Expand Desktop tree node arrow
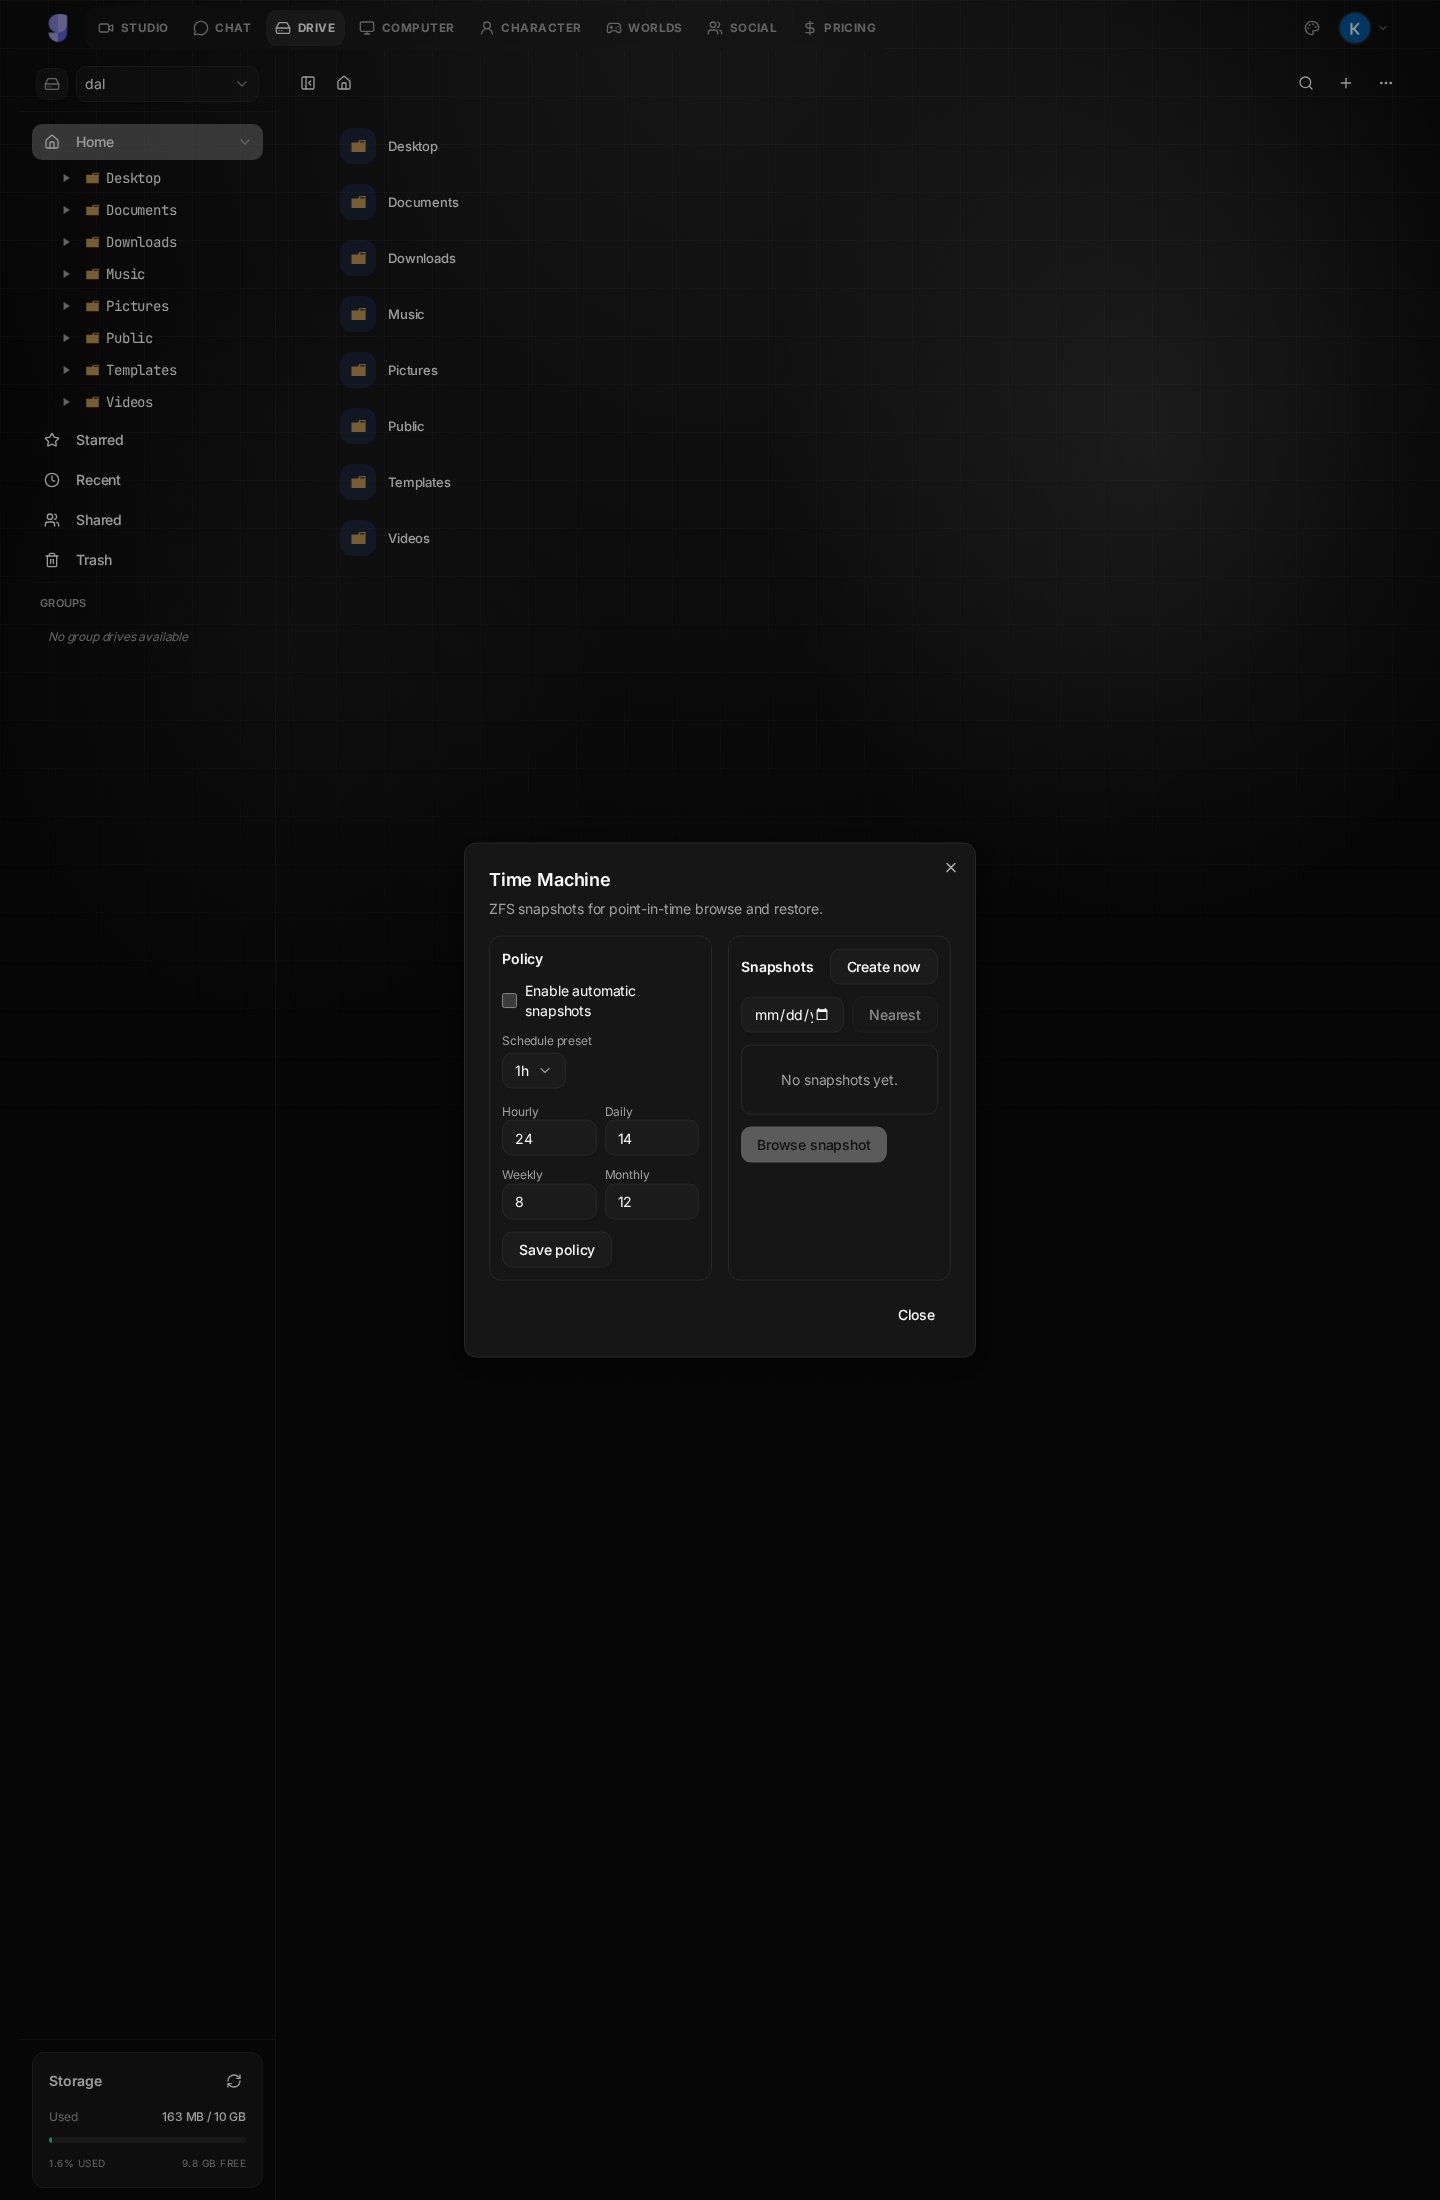The height and width of the screenshot is (2200, 1440). [x=66, y=178]
